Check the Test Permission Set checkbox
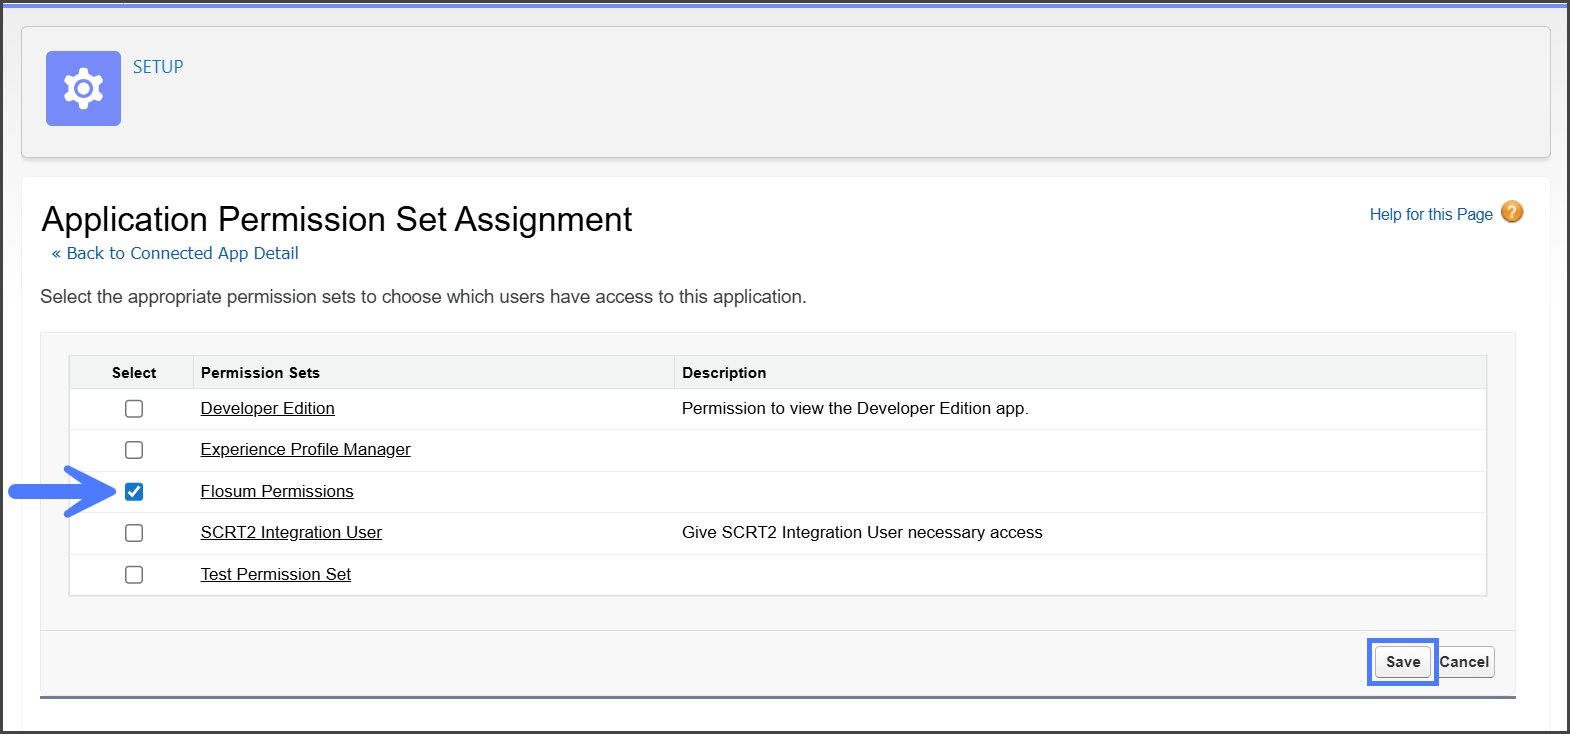 click(134, 575)
